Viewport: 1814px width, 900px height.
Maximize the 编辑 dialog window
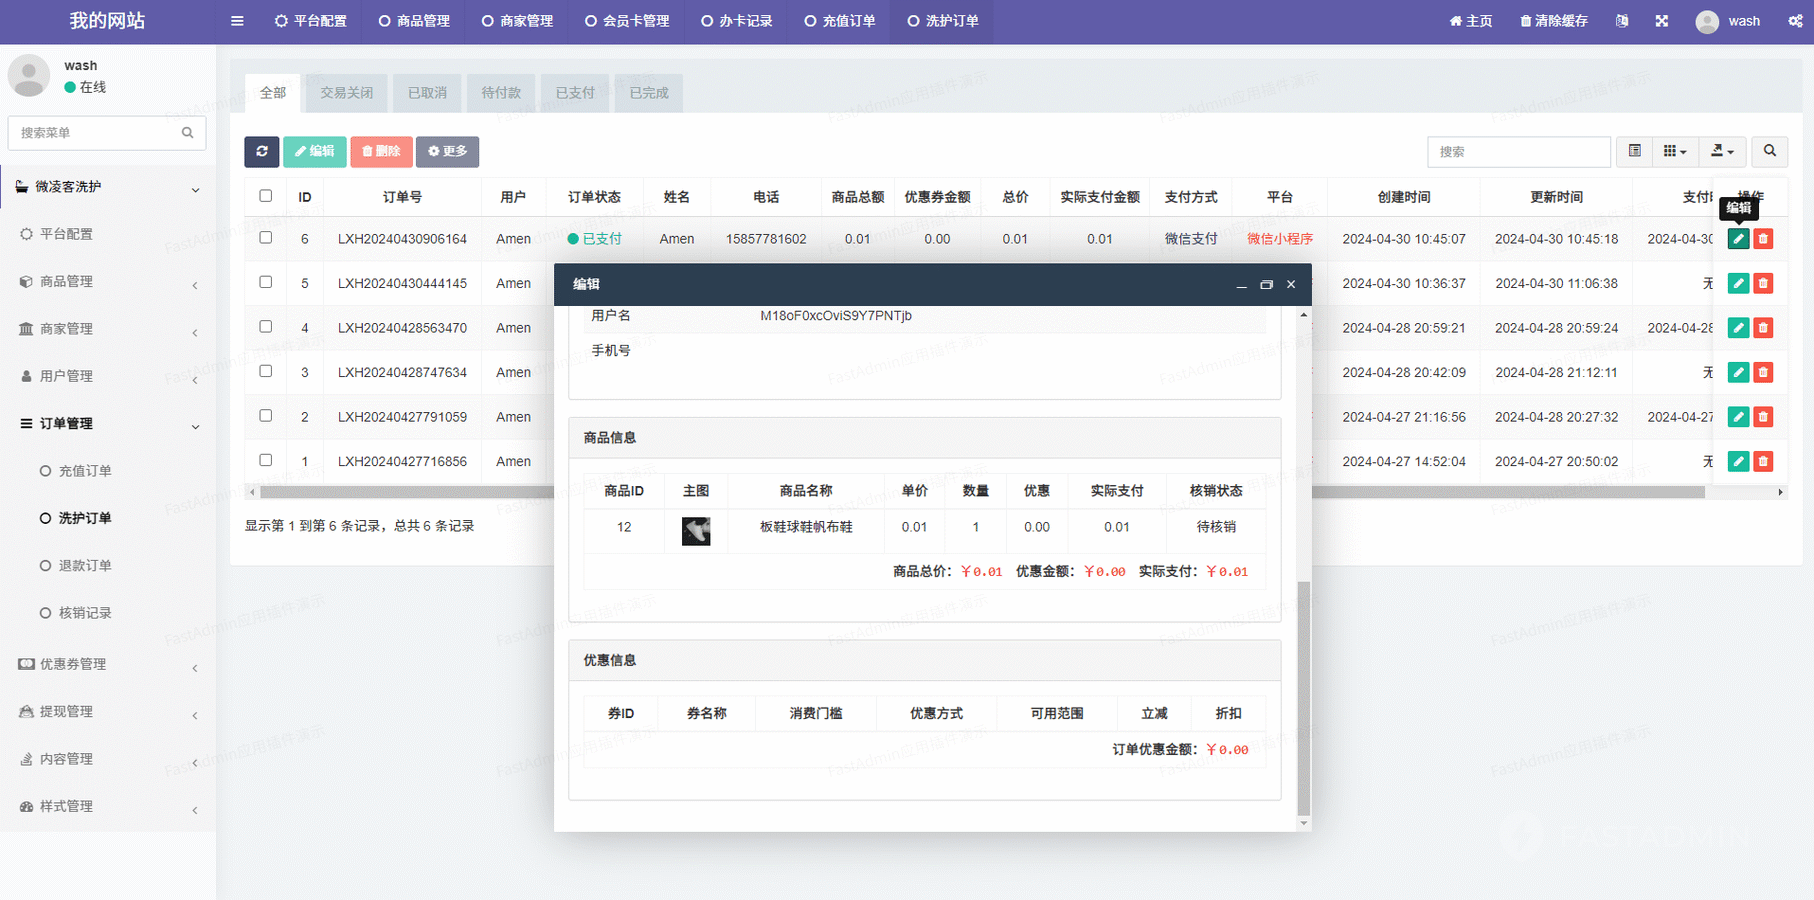click(x=1266, y=285)
